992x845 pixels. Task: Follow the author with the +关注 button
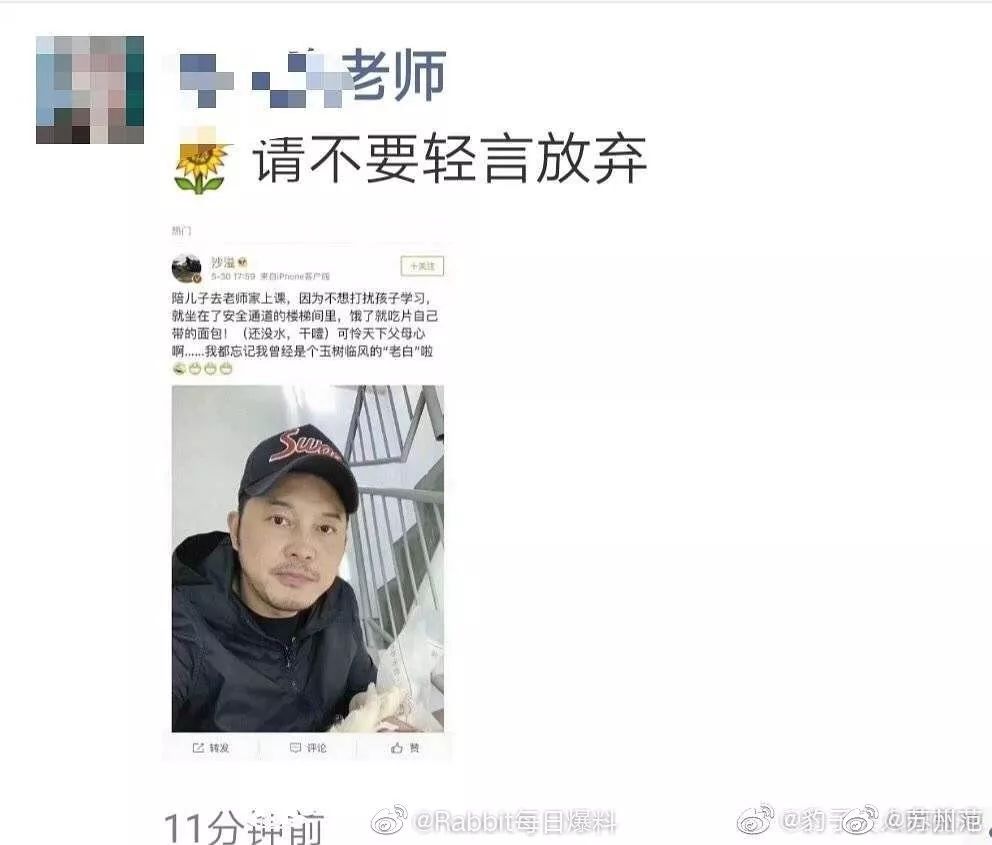(x=422, y=266)
